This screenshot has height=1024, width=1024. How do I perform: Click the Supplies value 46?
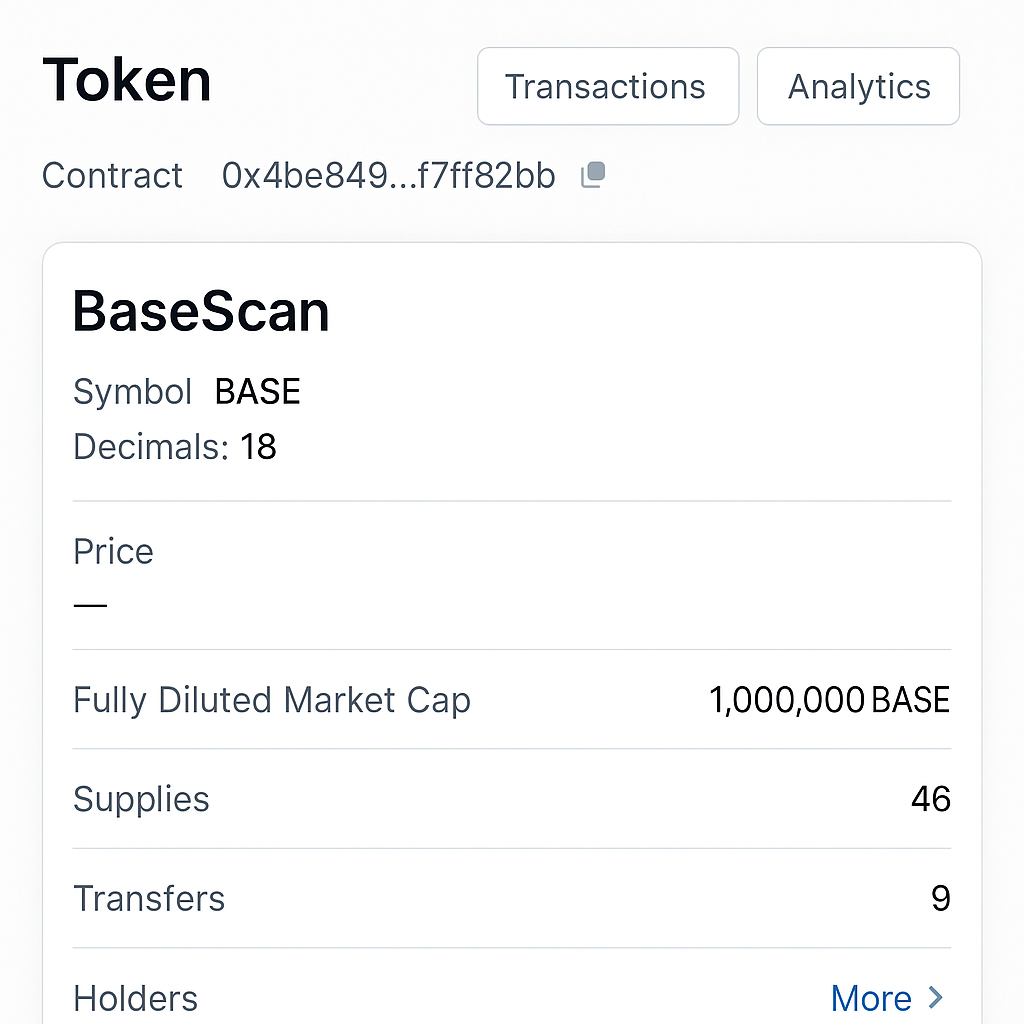click(x=931, y=799)
